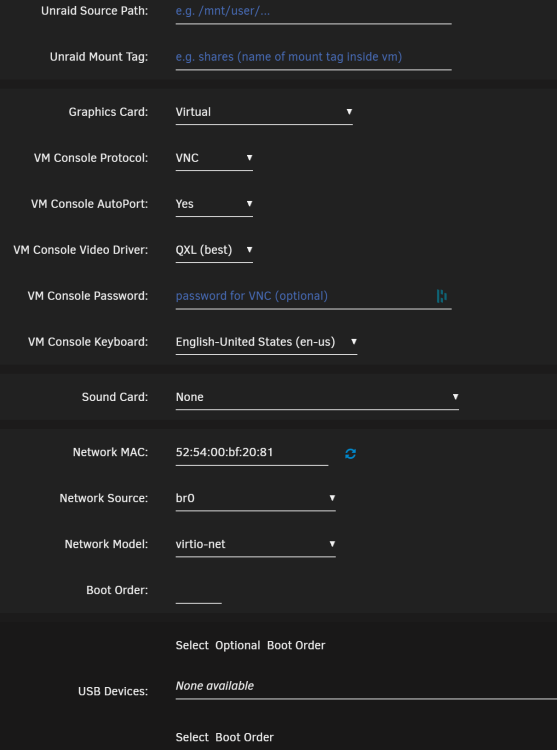Click the Unraid Mount Tag label
557x750 pixels.
click(99, 57)
